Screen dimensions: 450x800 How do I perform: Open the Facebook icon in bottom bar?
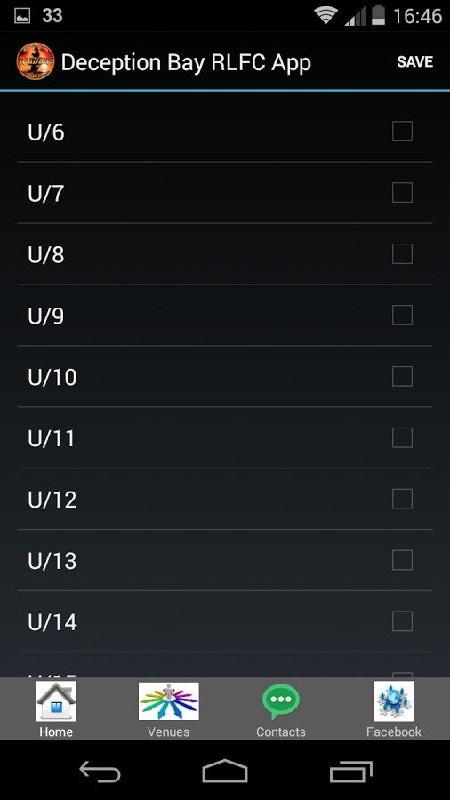pos(393,702)
